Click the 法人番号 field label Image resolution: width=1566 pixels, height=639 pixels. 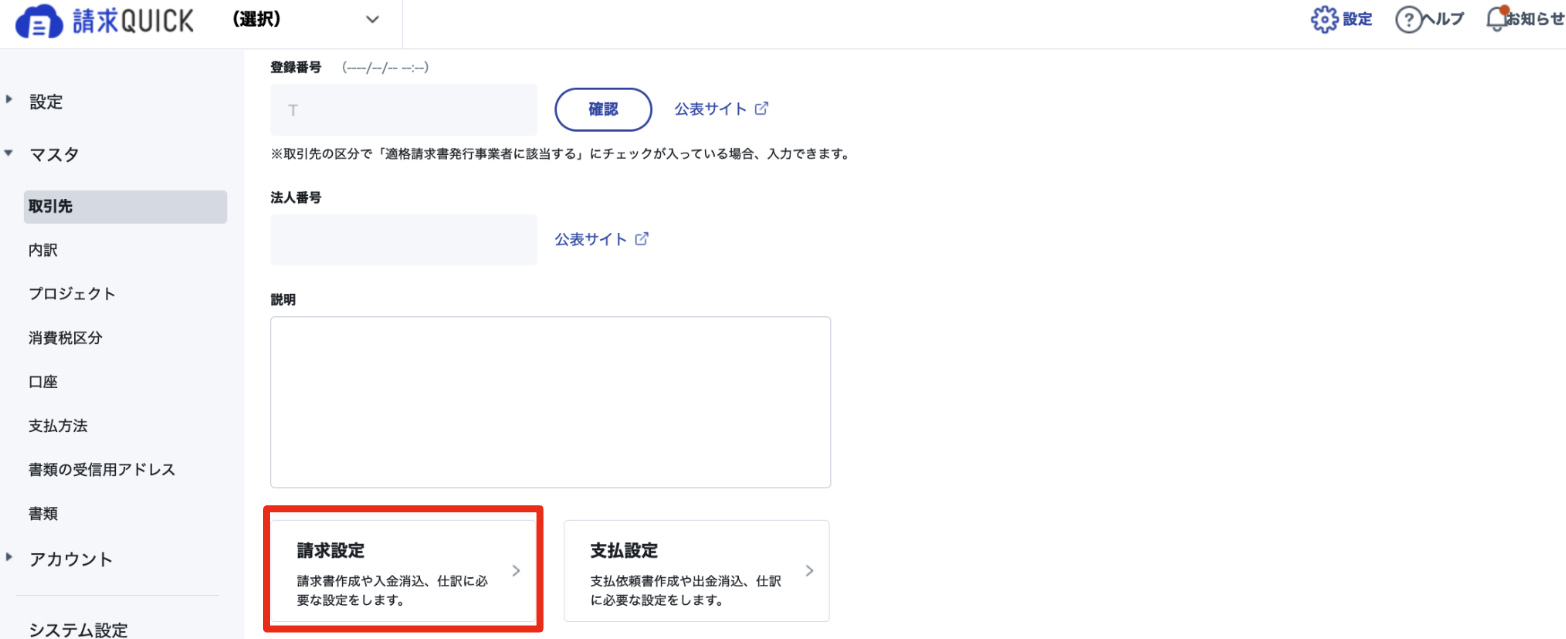(295, 197)
